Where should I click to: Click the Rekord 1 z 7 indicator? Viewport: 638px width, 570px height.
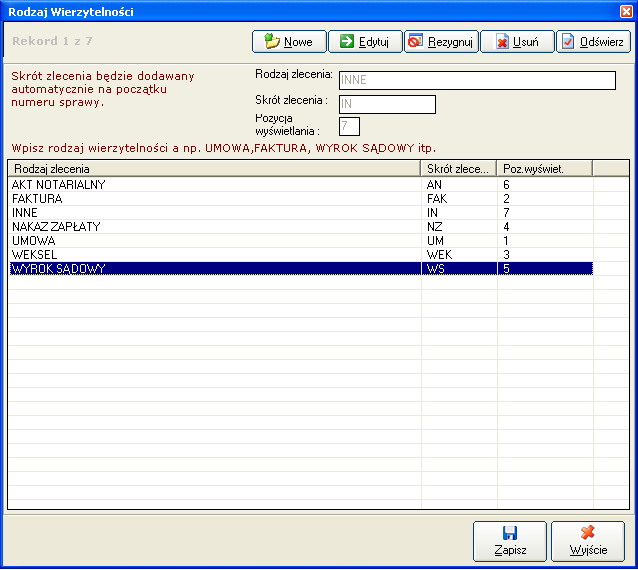52,41
